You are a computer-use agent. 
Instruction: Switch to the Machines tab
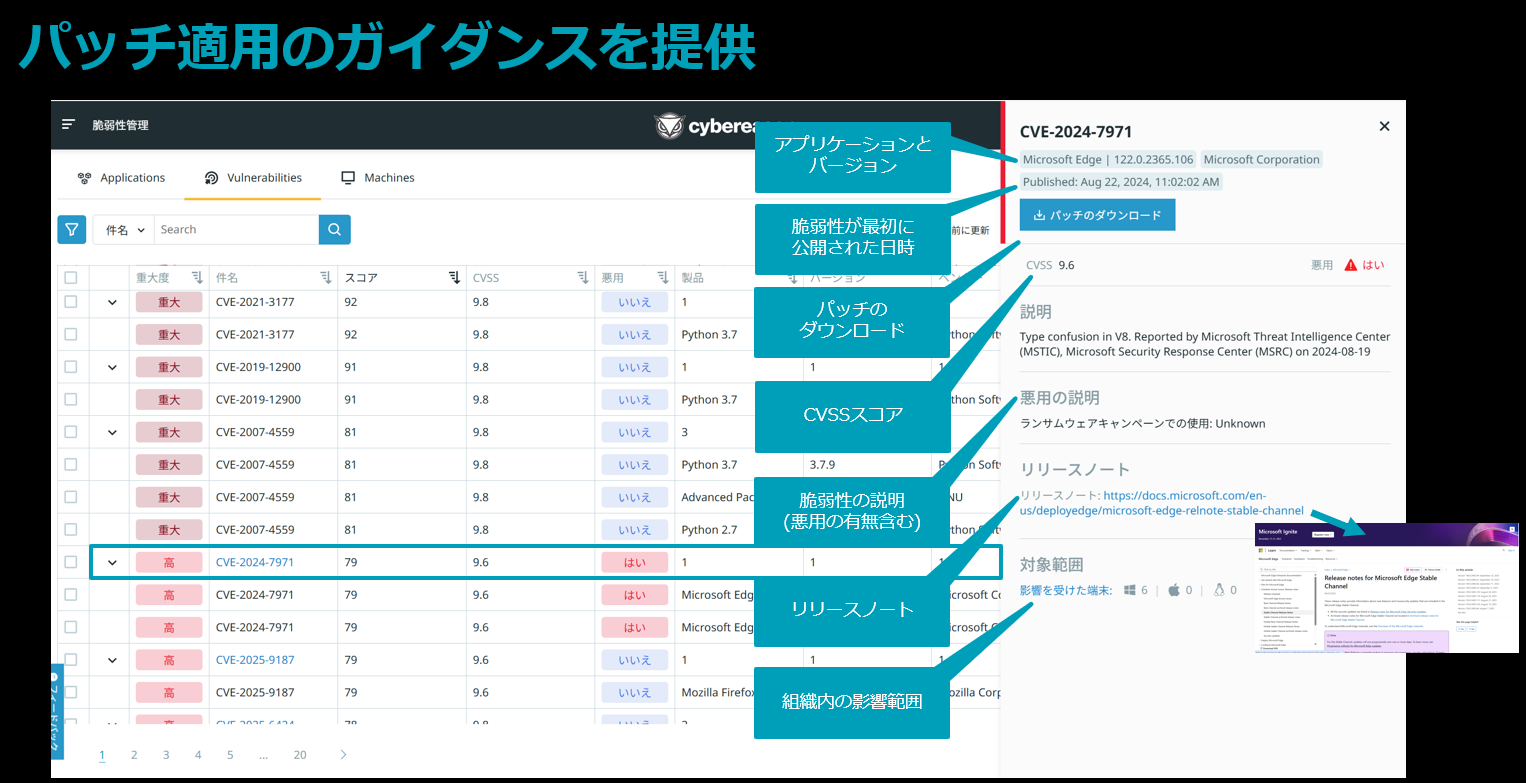pyautogui.click(x=378, y=178)
